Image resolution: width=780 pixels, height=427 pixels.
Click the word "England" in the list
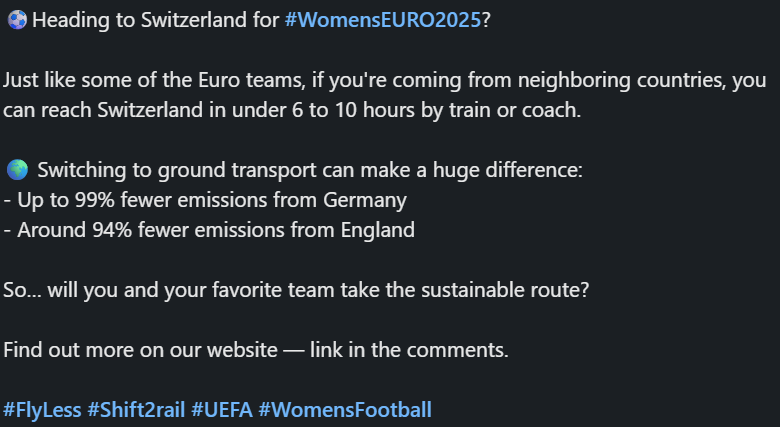point(376,230)
